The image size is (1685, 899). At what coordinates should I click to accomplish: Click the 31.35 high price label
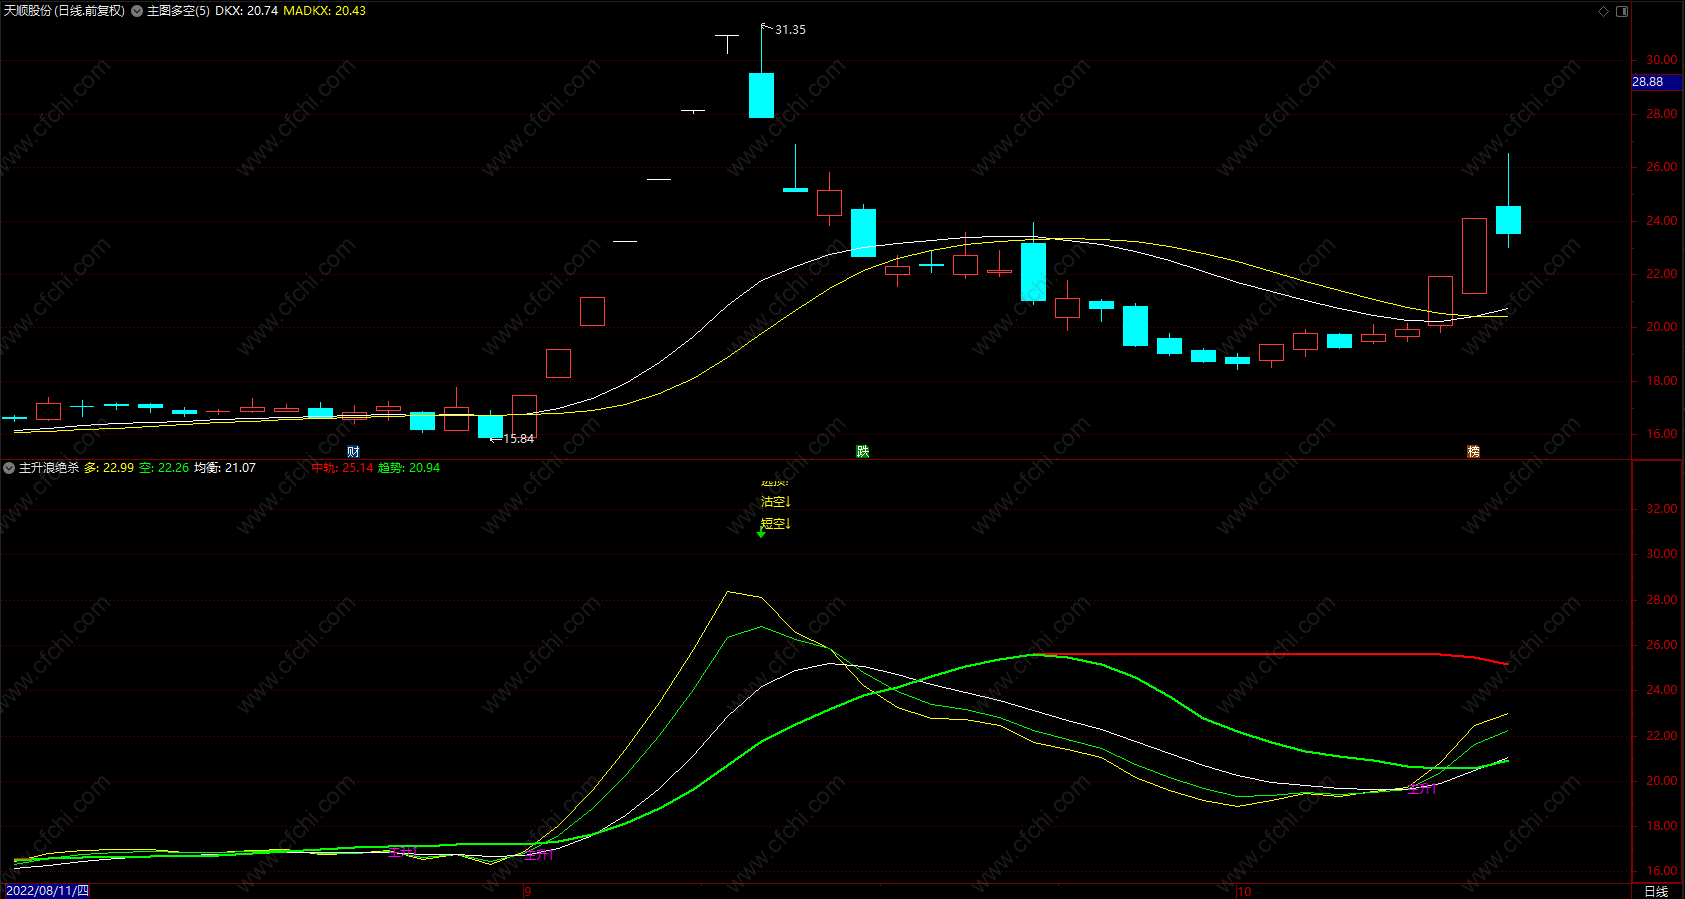click(790, 30)
